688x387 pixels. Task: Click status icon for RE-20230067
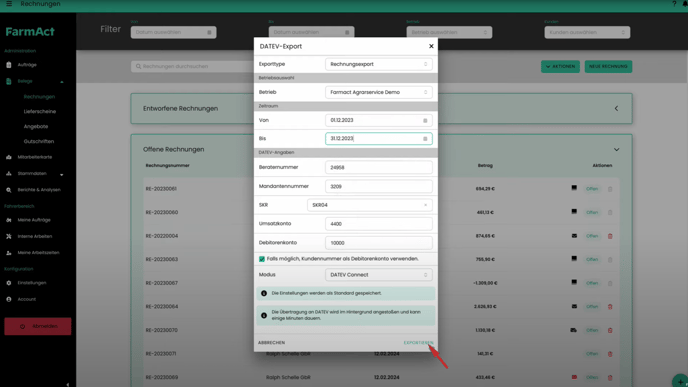tap(574, 283)
